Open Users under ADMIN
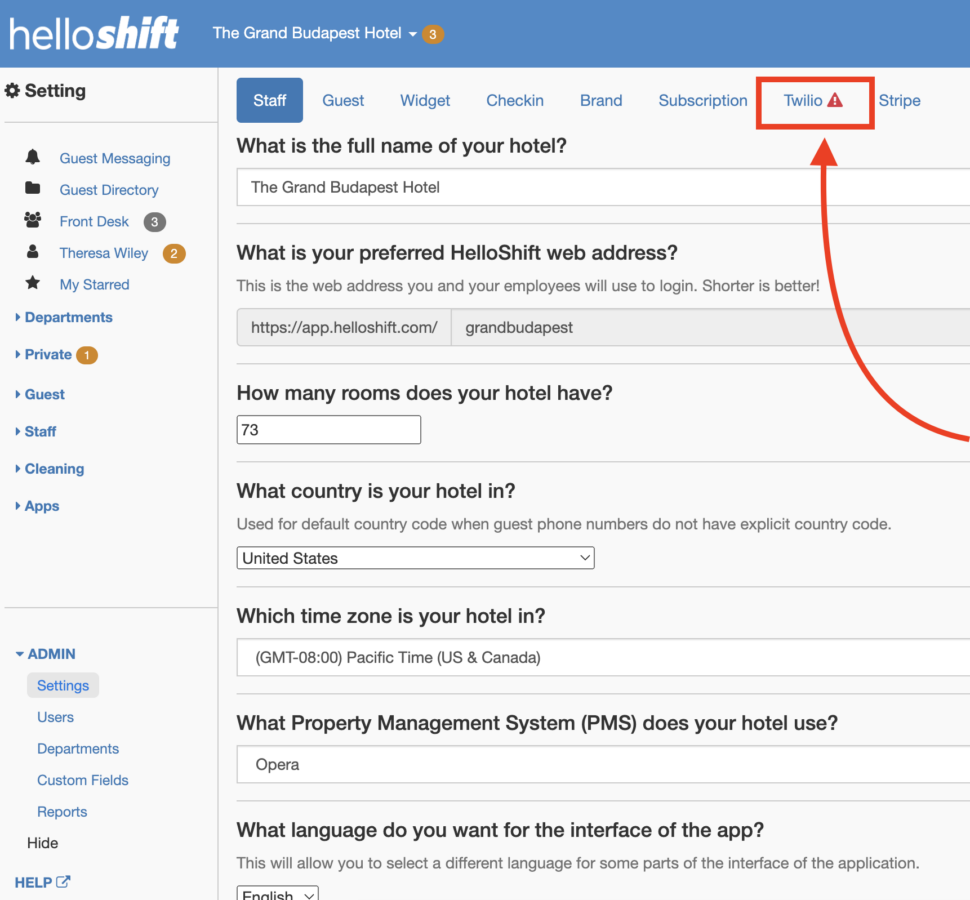 [x=56, y=717]
